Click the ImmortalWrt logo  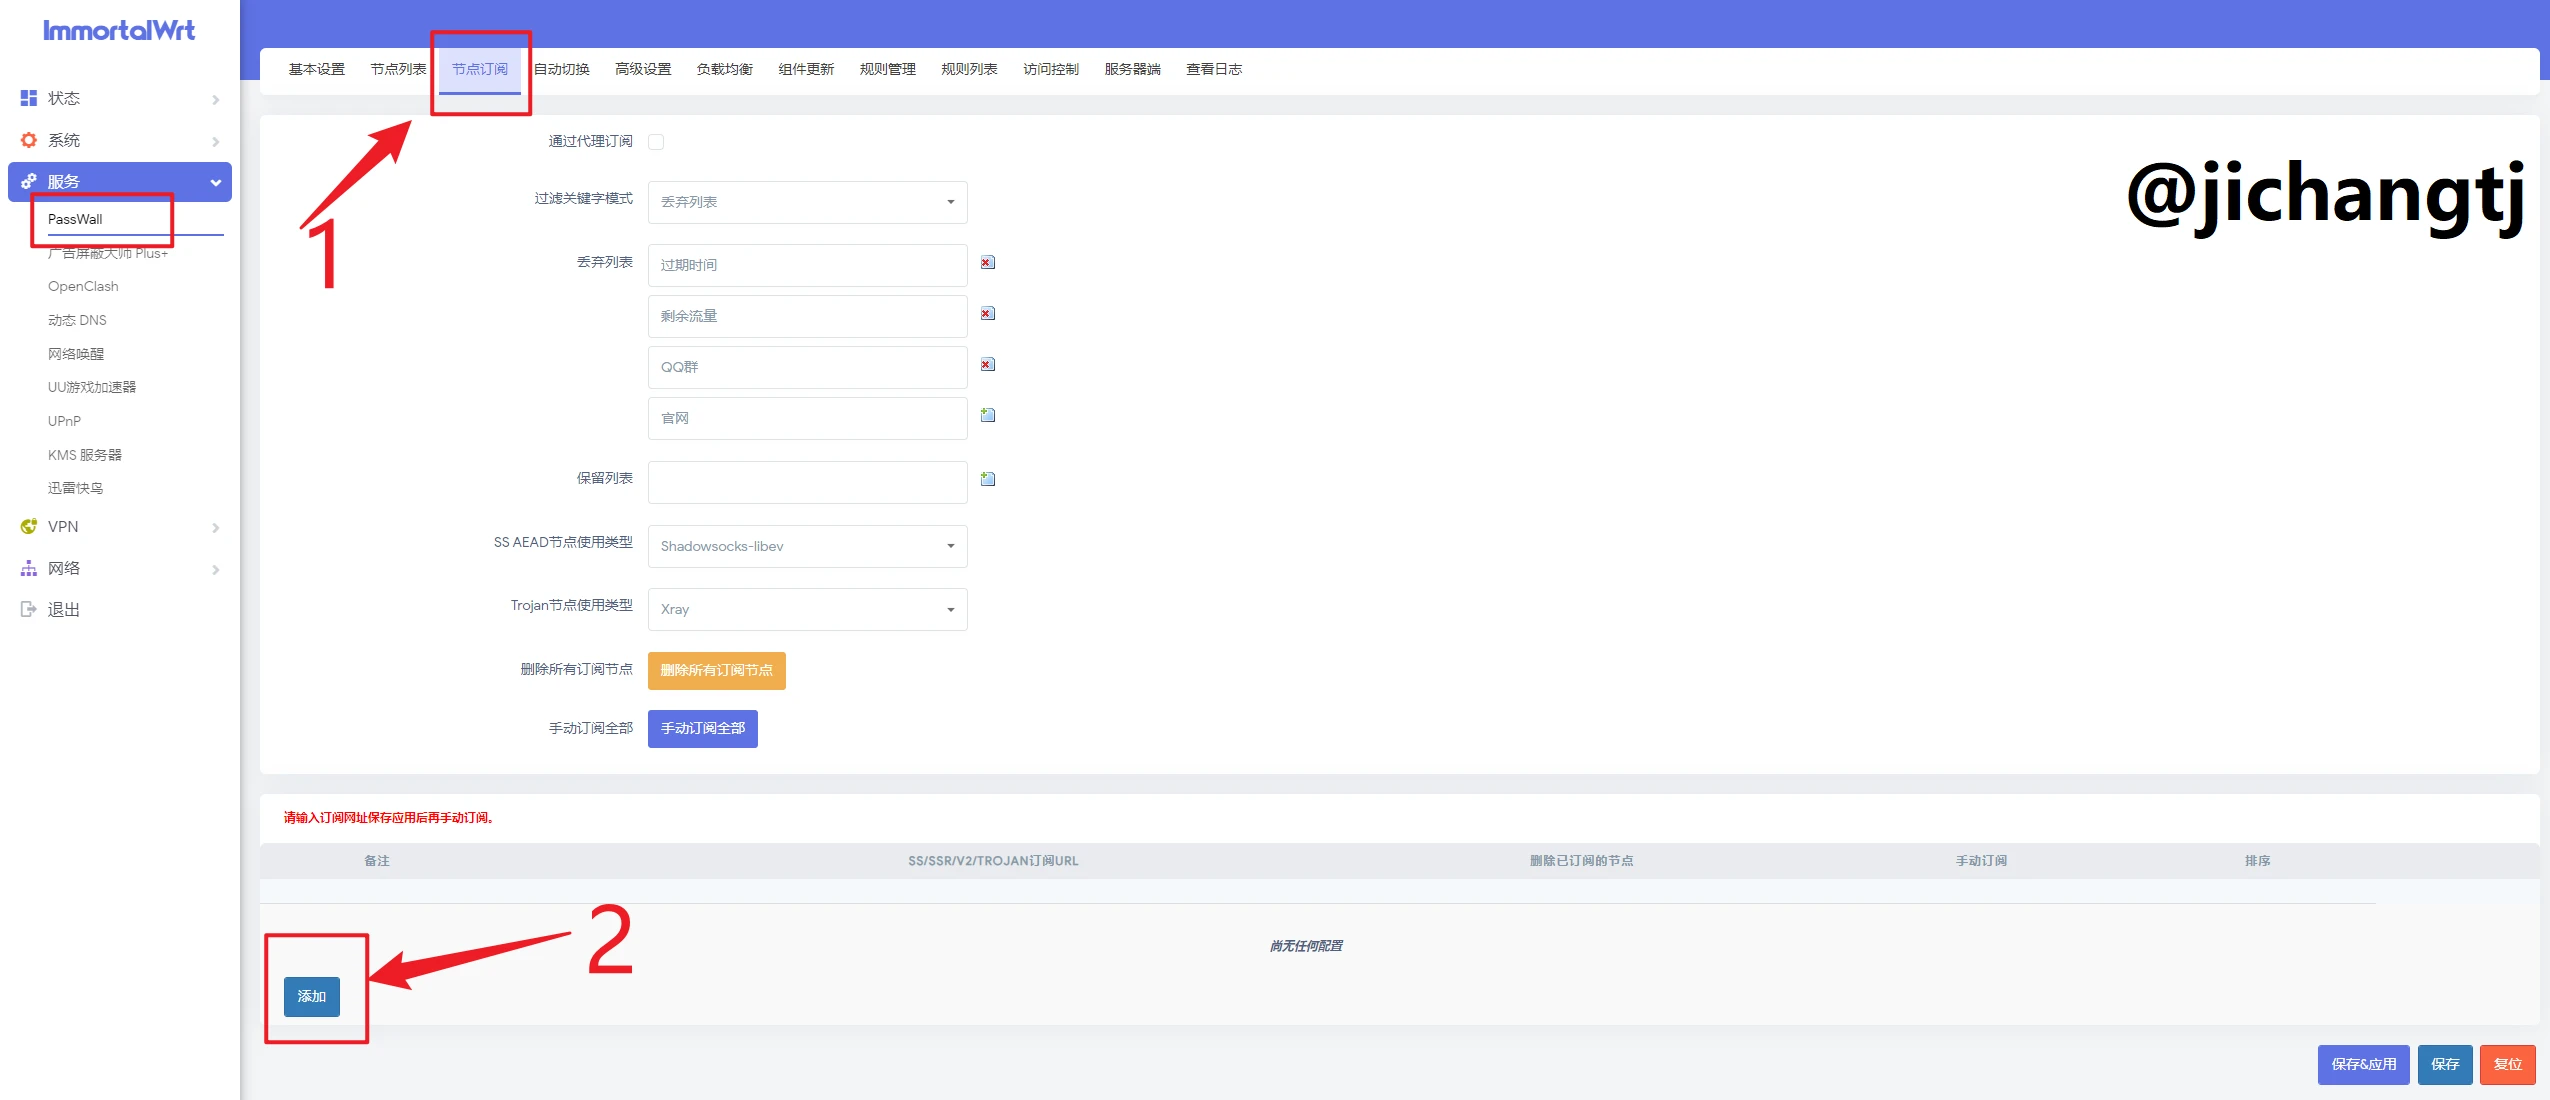click(119, 31)
